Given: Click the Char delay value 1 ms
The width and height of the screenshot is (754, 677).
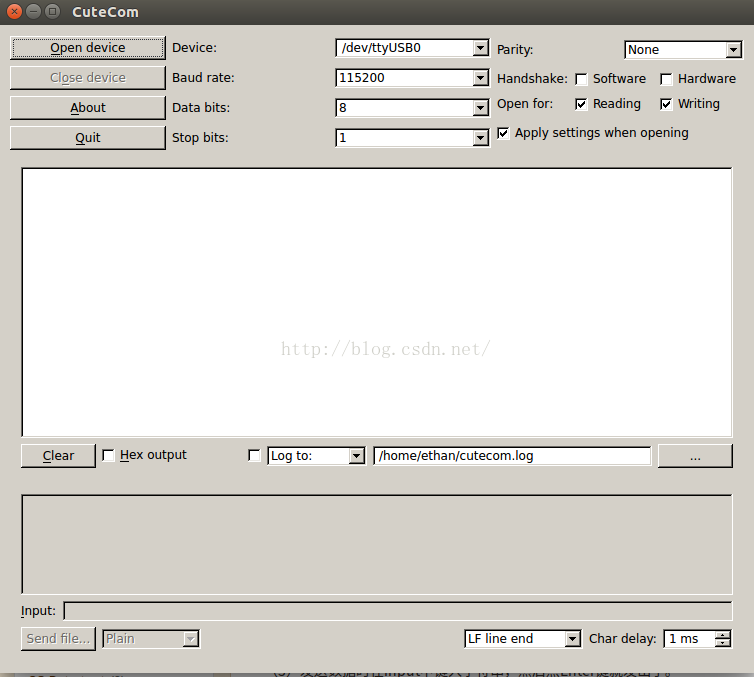Looking at the screenshot, I should coord(683,639).
